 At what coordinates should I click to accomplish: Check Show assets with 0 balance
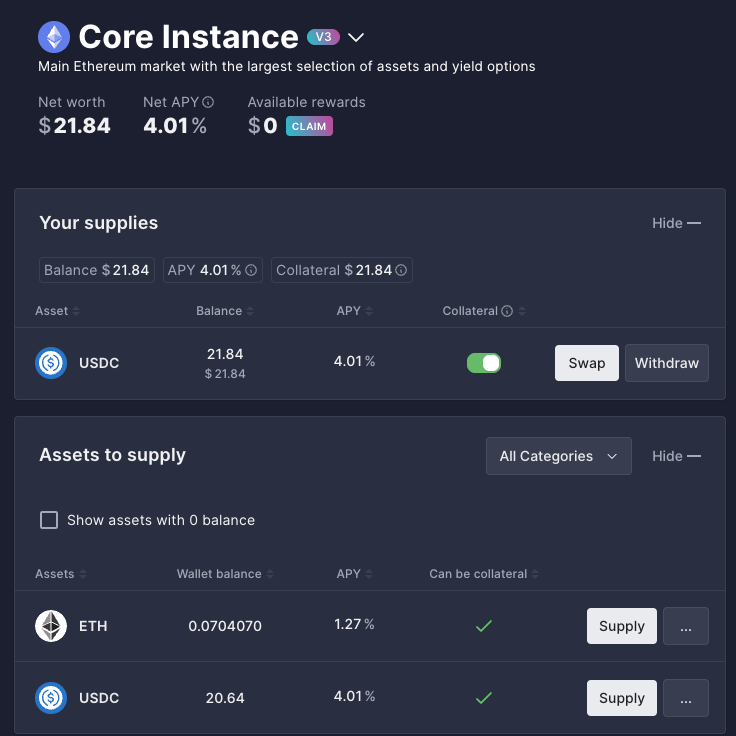48,520
